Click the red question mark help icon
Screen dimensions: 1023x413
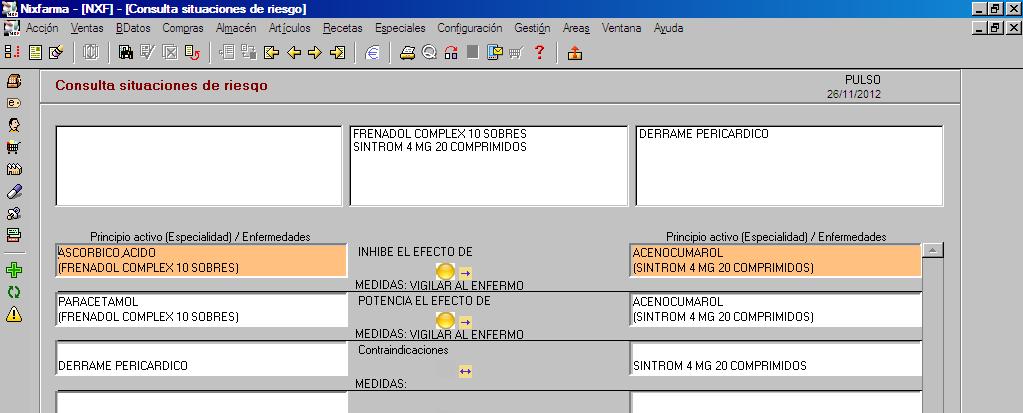539,52
